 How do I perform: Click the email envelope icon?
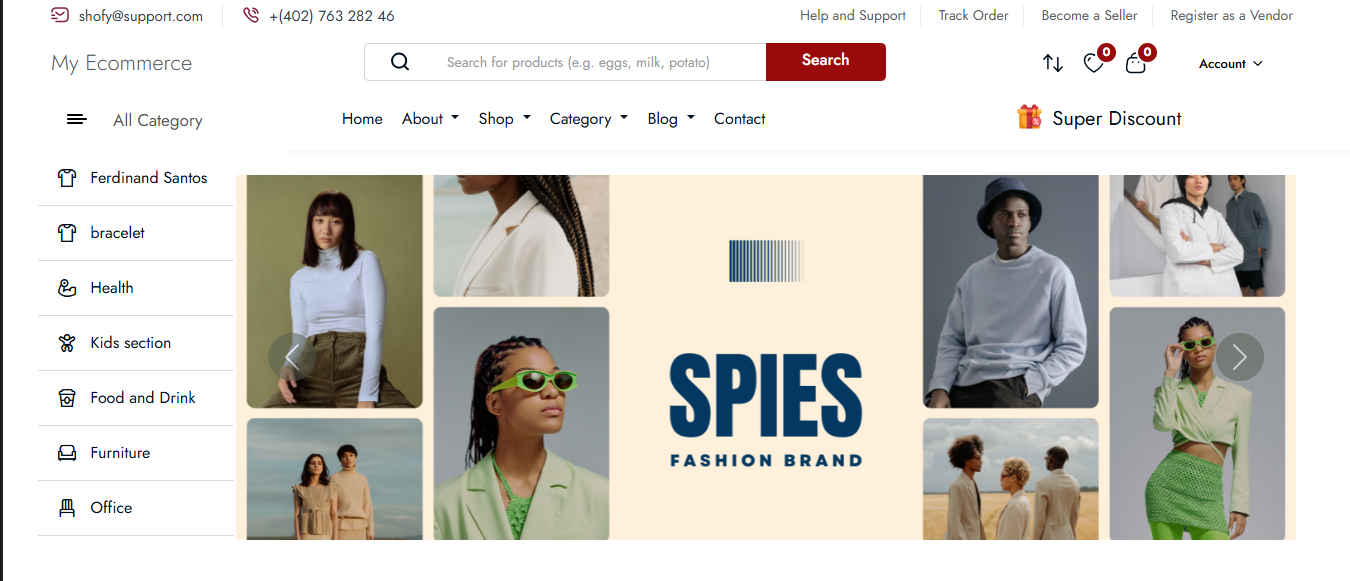60,16
